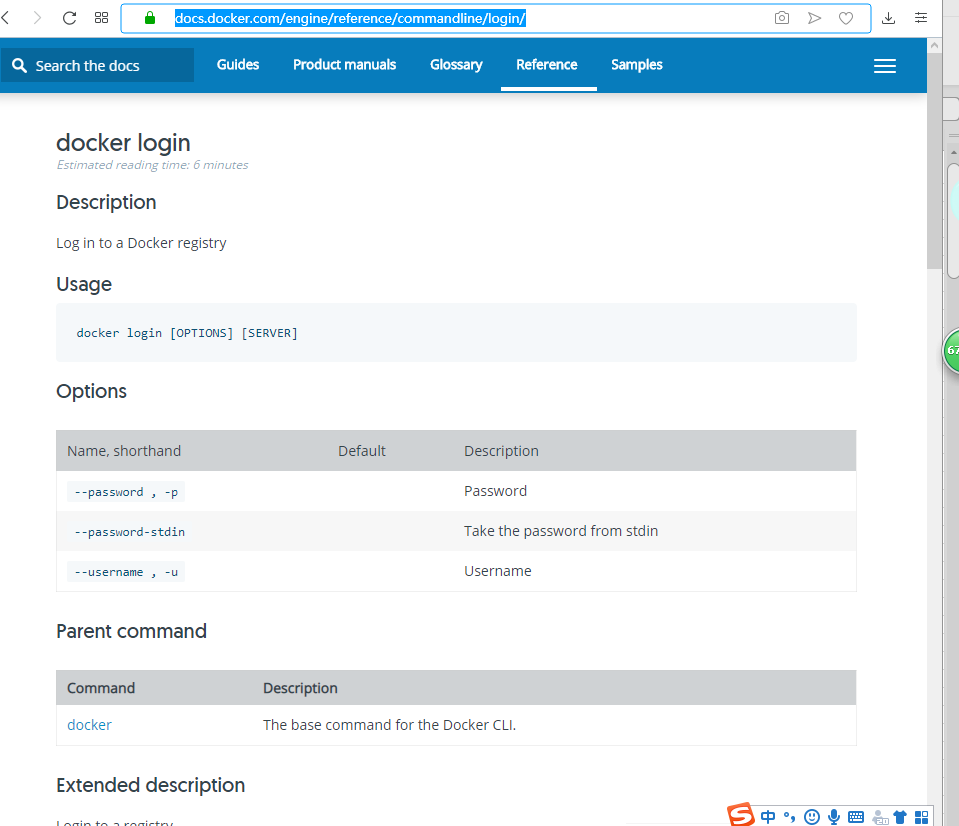Reload the docker login page
This screenshot has width=959, height=826.
pyautogui.click(x=70, y=18)
